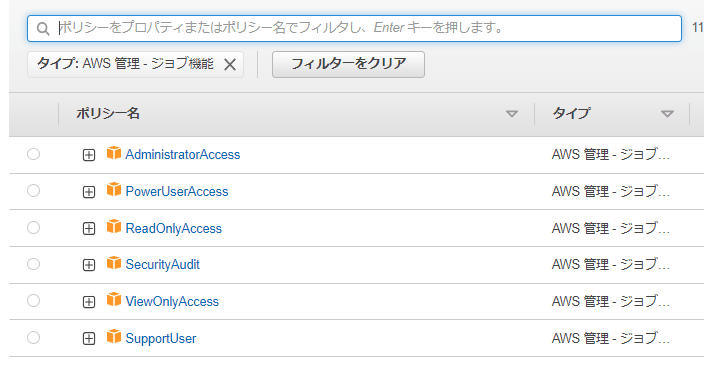Open the SupportUser policy link
The image size is (704, 365).
click(x=161, y=338)
